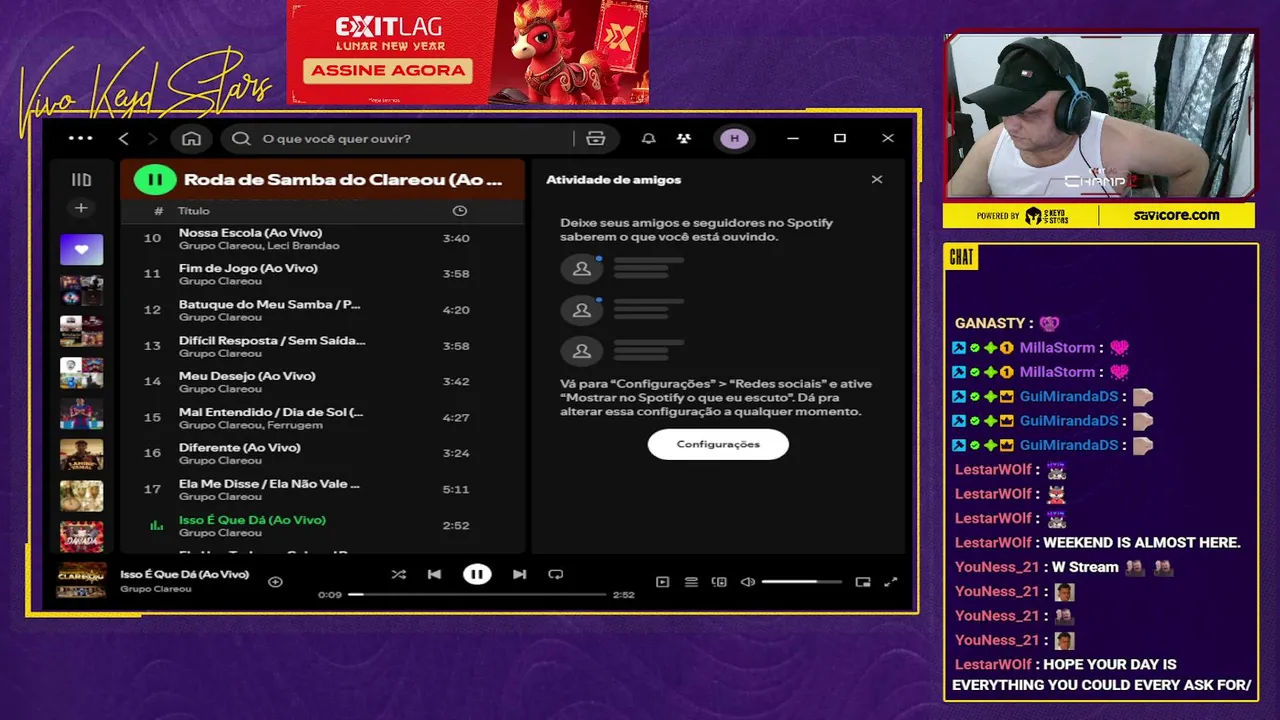Viewport: 1280px width, 720px height.
Task: Click 'YouNess_21' on the 'W Stream' message
Action: pos(997,567)
